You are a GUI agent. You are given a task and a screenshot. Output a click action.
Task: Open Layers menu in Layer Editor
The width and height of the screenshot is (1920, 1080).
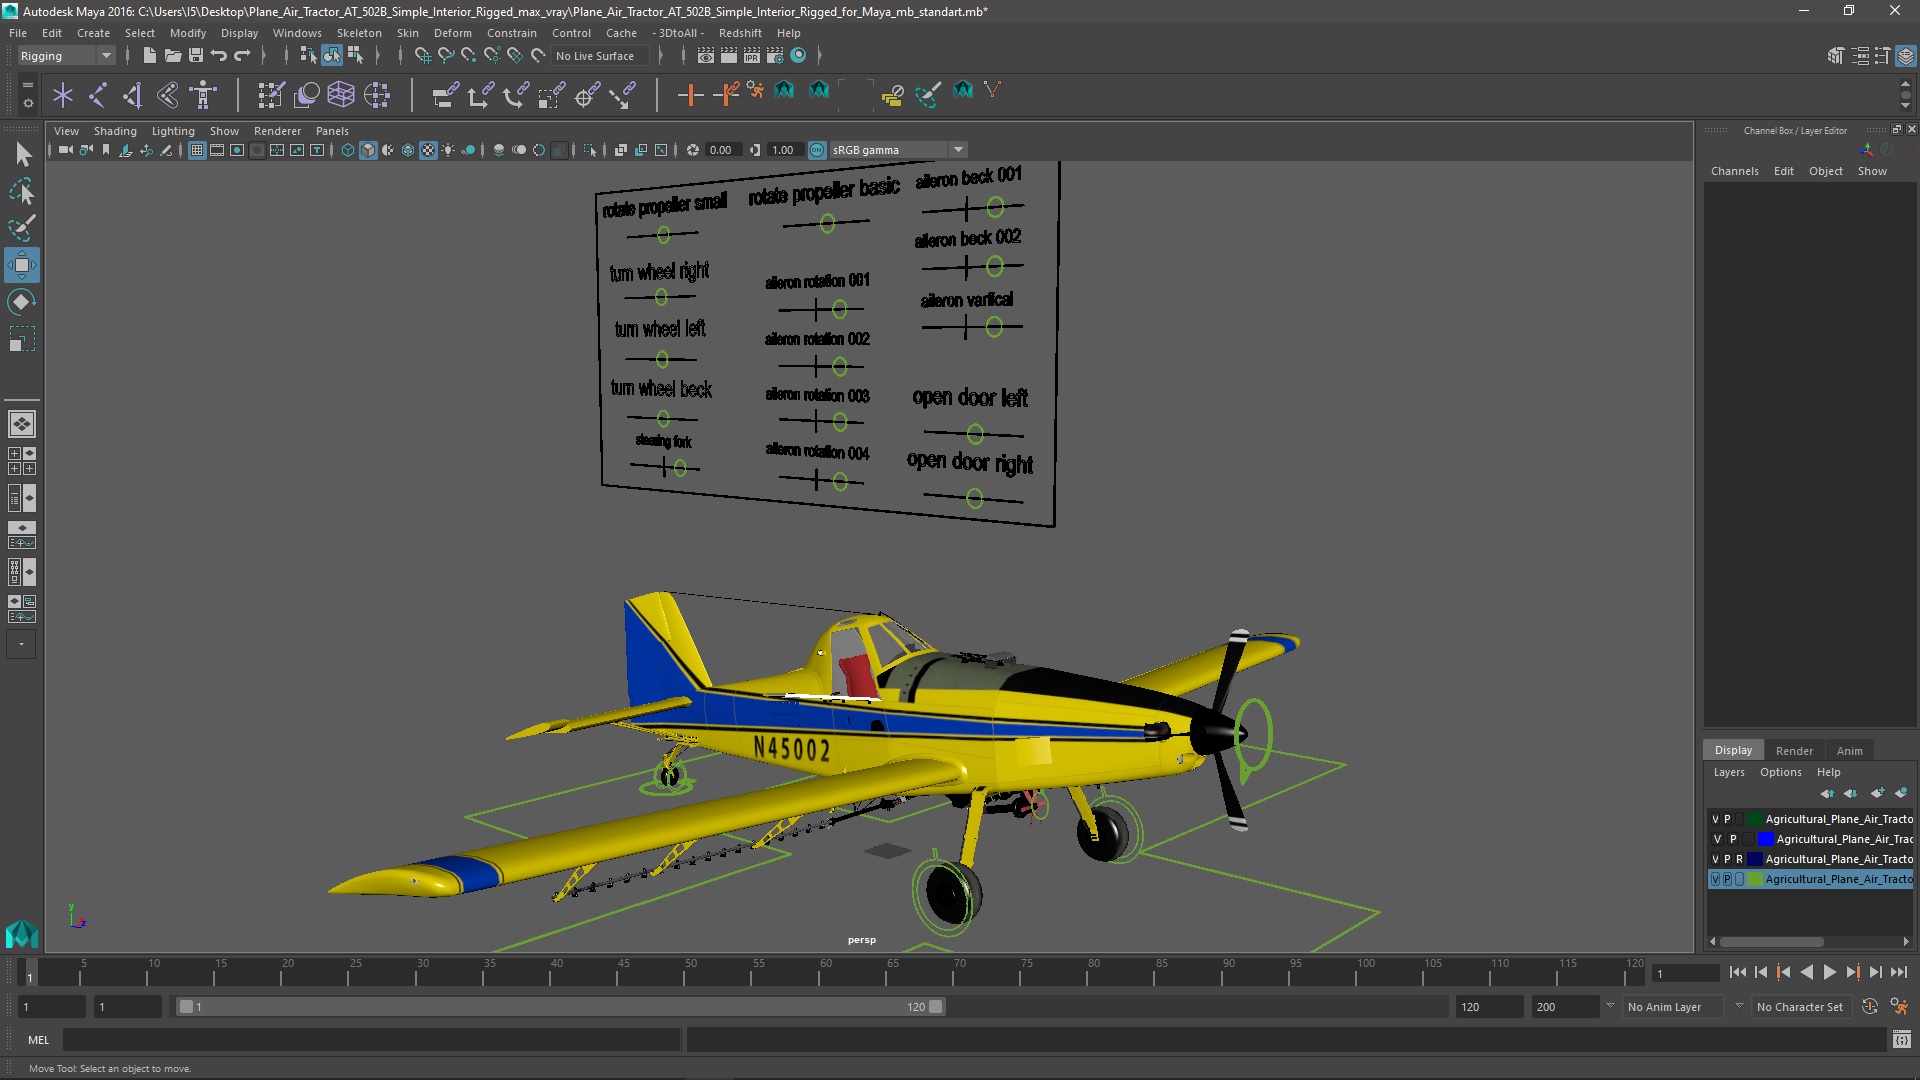1729,772
